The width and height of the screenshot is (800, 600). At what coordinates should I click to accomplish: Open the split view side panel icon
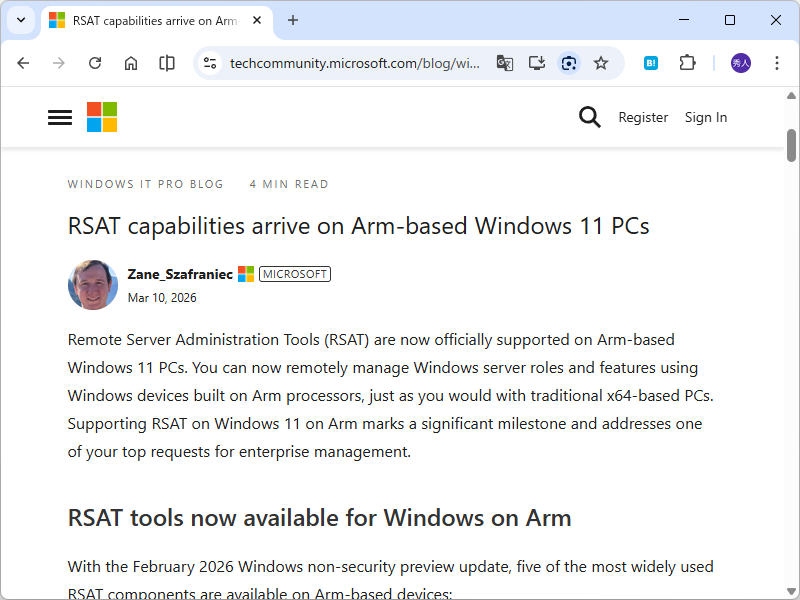(167, 63)
